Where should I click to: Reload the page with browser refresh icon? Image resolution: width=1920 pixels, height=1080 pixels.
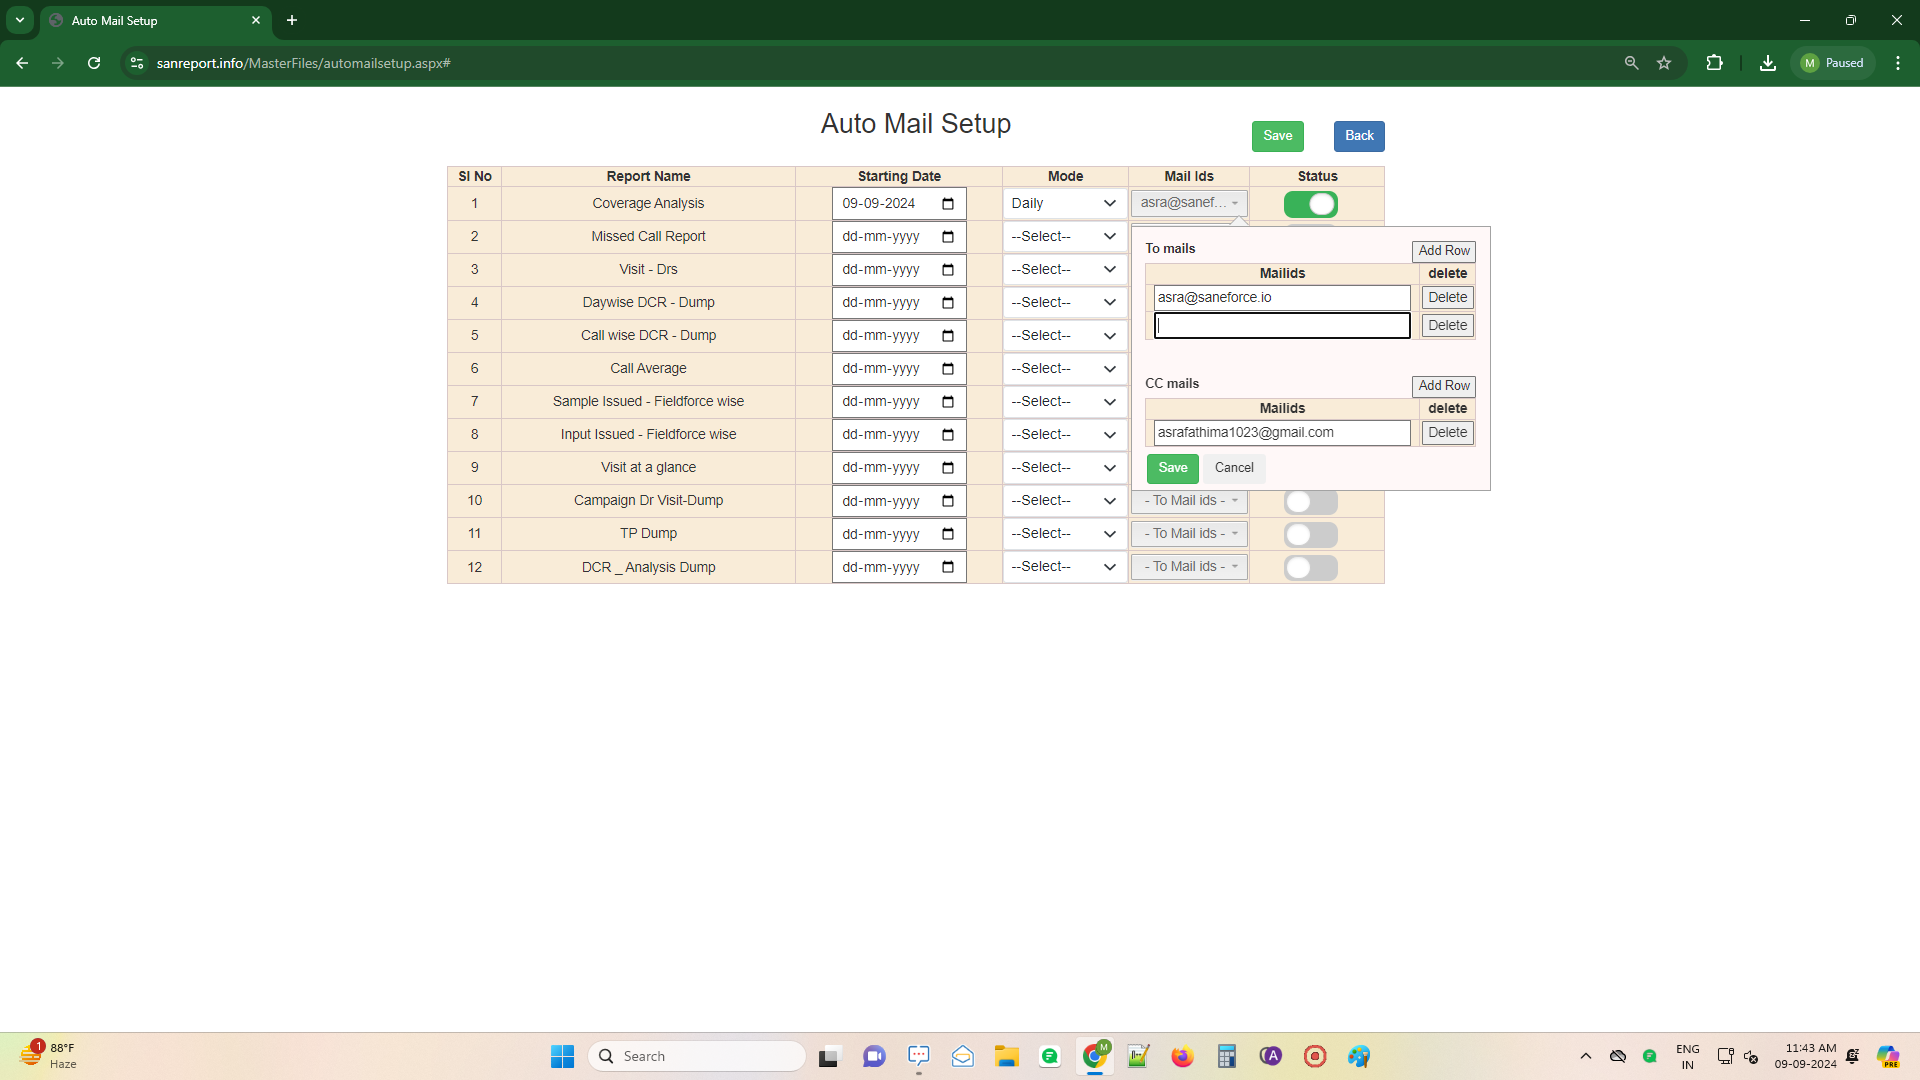[94, 63]
